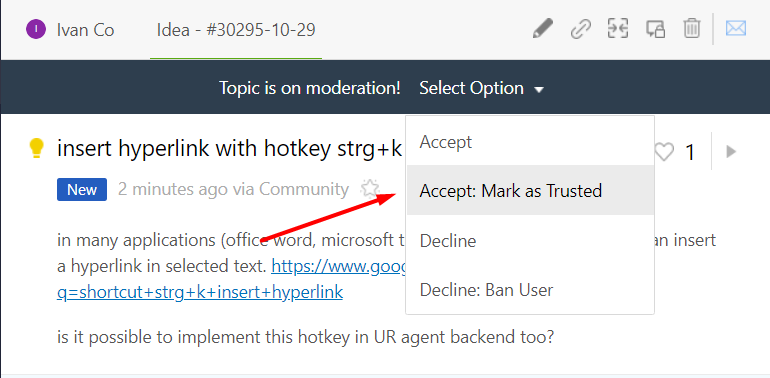Toggle the heart vote icon
This screenshot has width=770, height=378.
pos(664,152)
